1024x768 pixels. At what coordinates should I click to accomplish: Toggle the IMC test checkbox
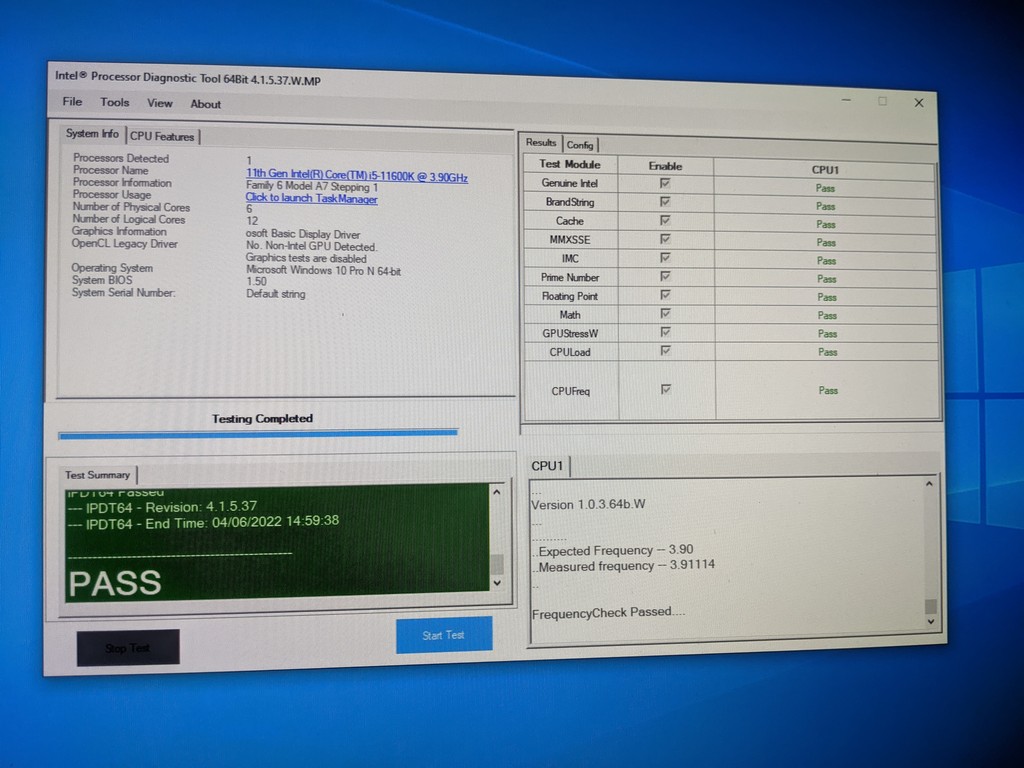pyautogui.click(x=665, y=258)
